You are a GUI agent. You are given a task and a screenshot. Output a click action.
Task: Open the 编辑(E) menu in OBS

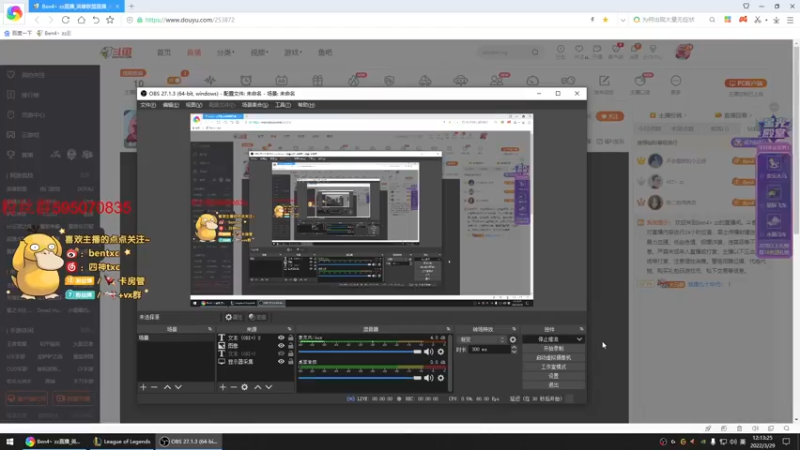(x=170, y=105)
